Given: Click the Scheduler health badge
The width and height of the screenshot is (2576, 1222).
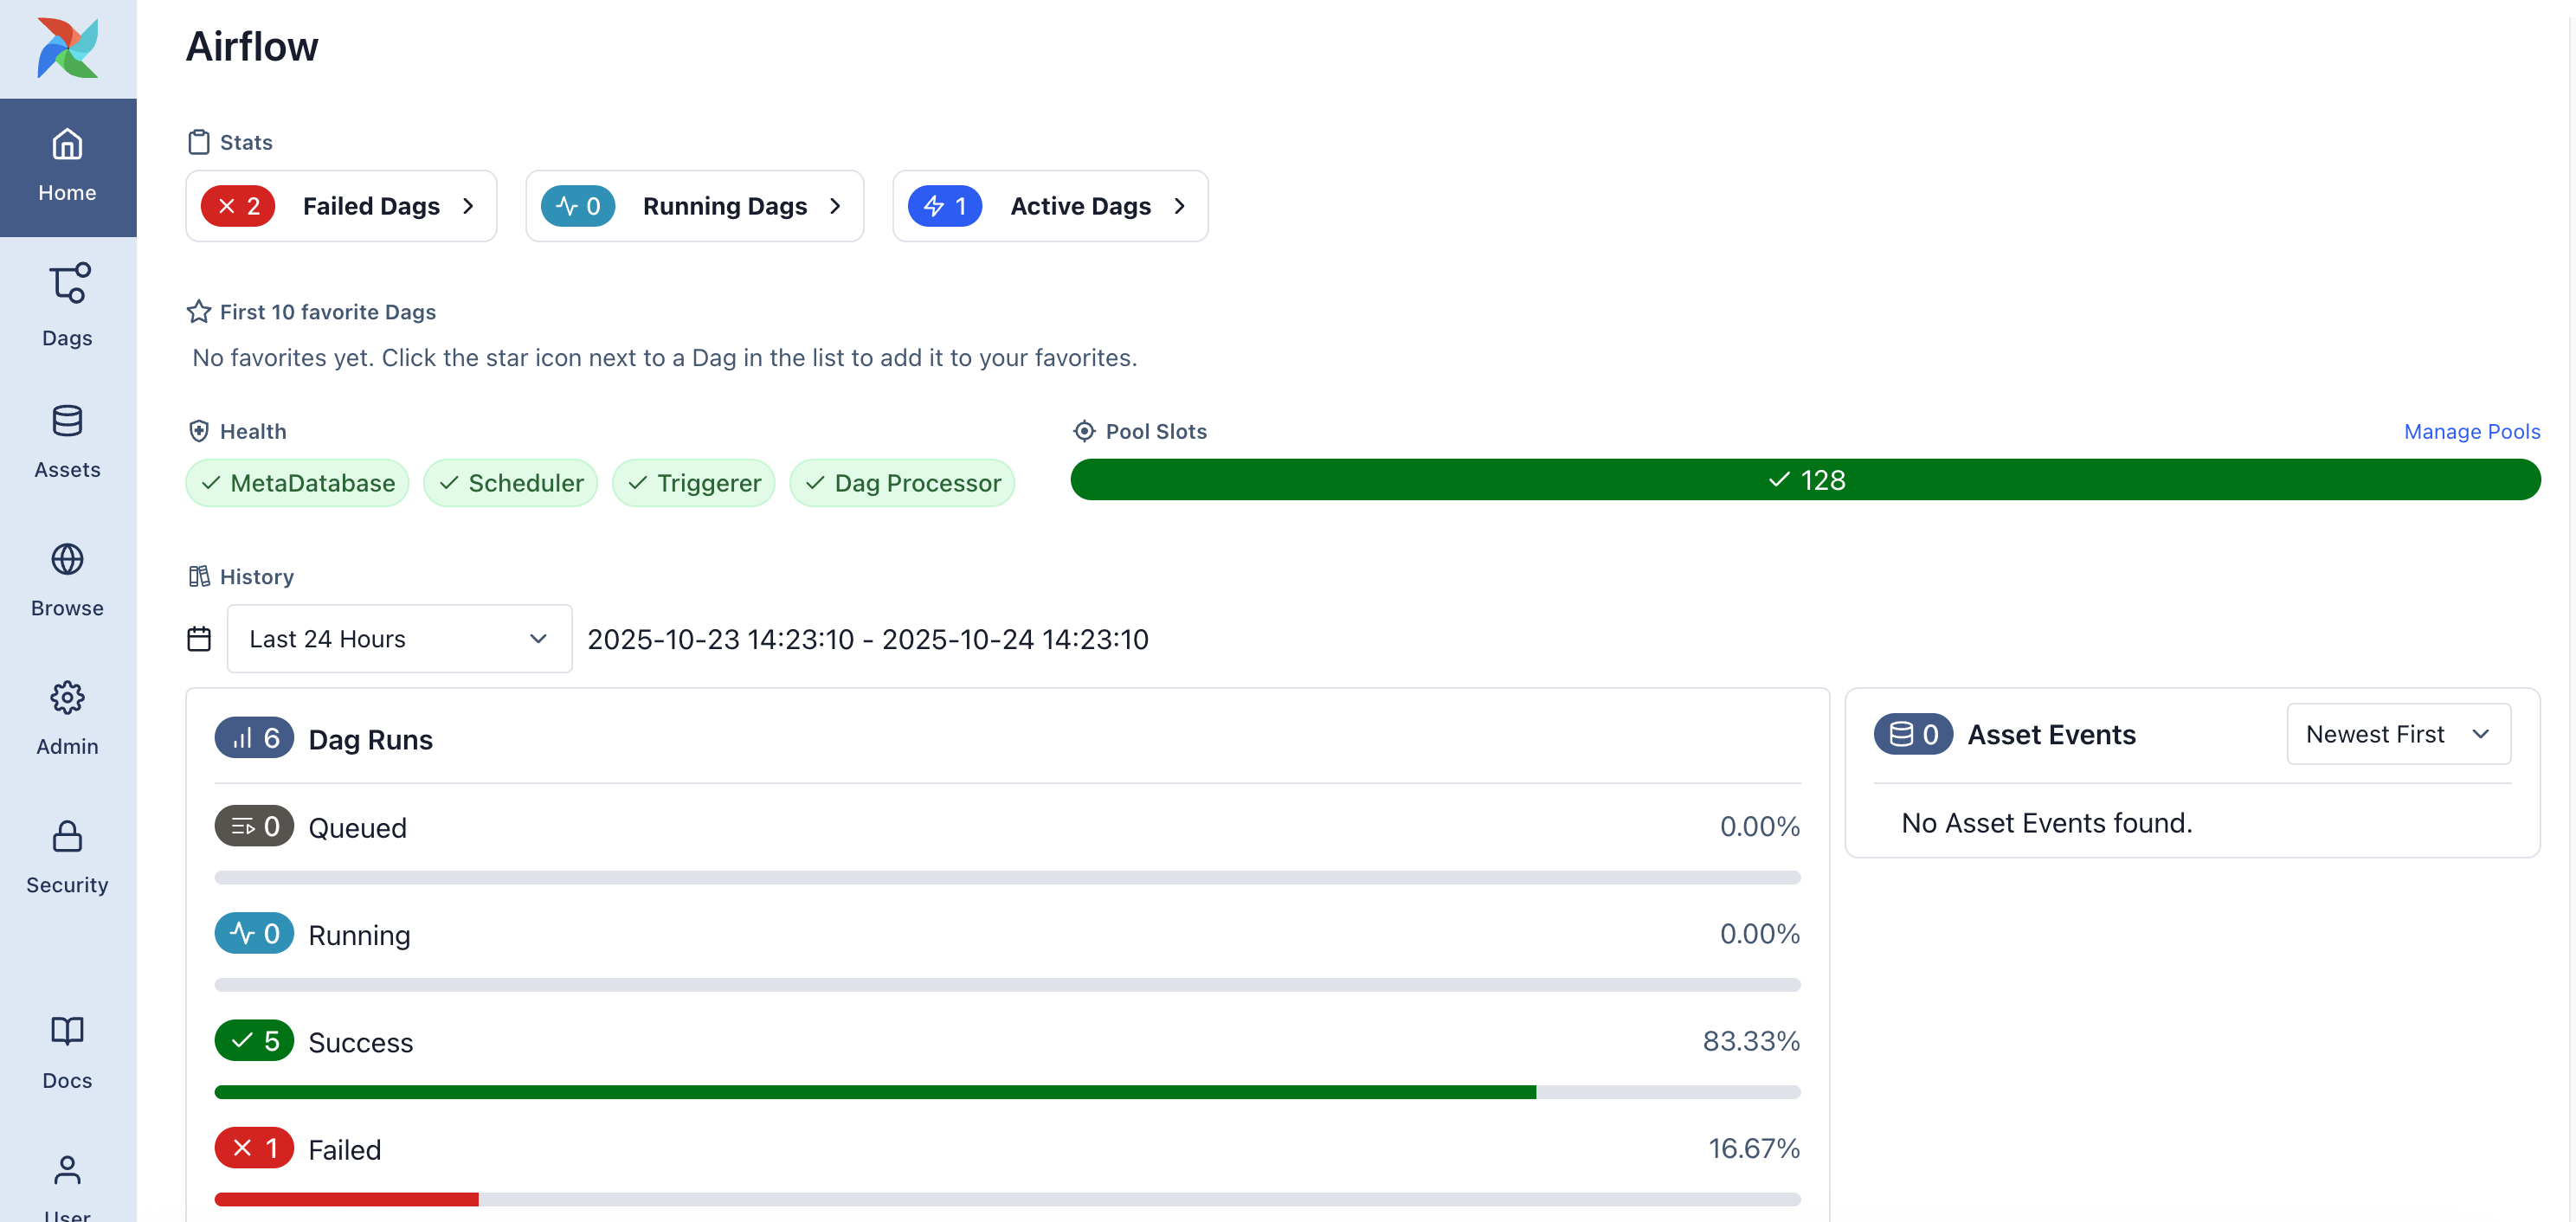Looking at the screenshot, I should (510, 483).
